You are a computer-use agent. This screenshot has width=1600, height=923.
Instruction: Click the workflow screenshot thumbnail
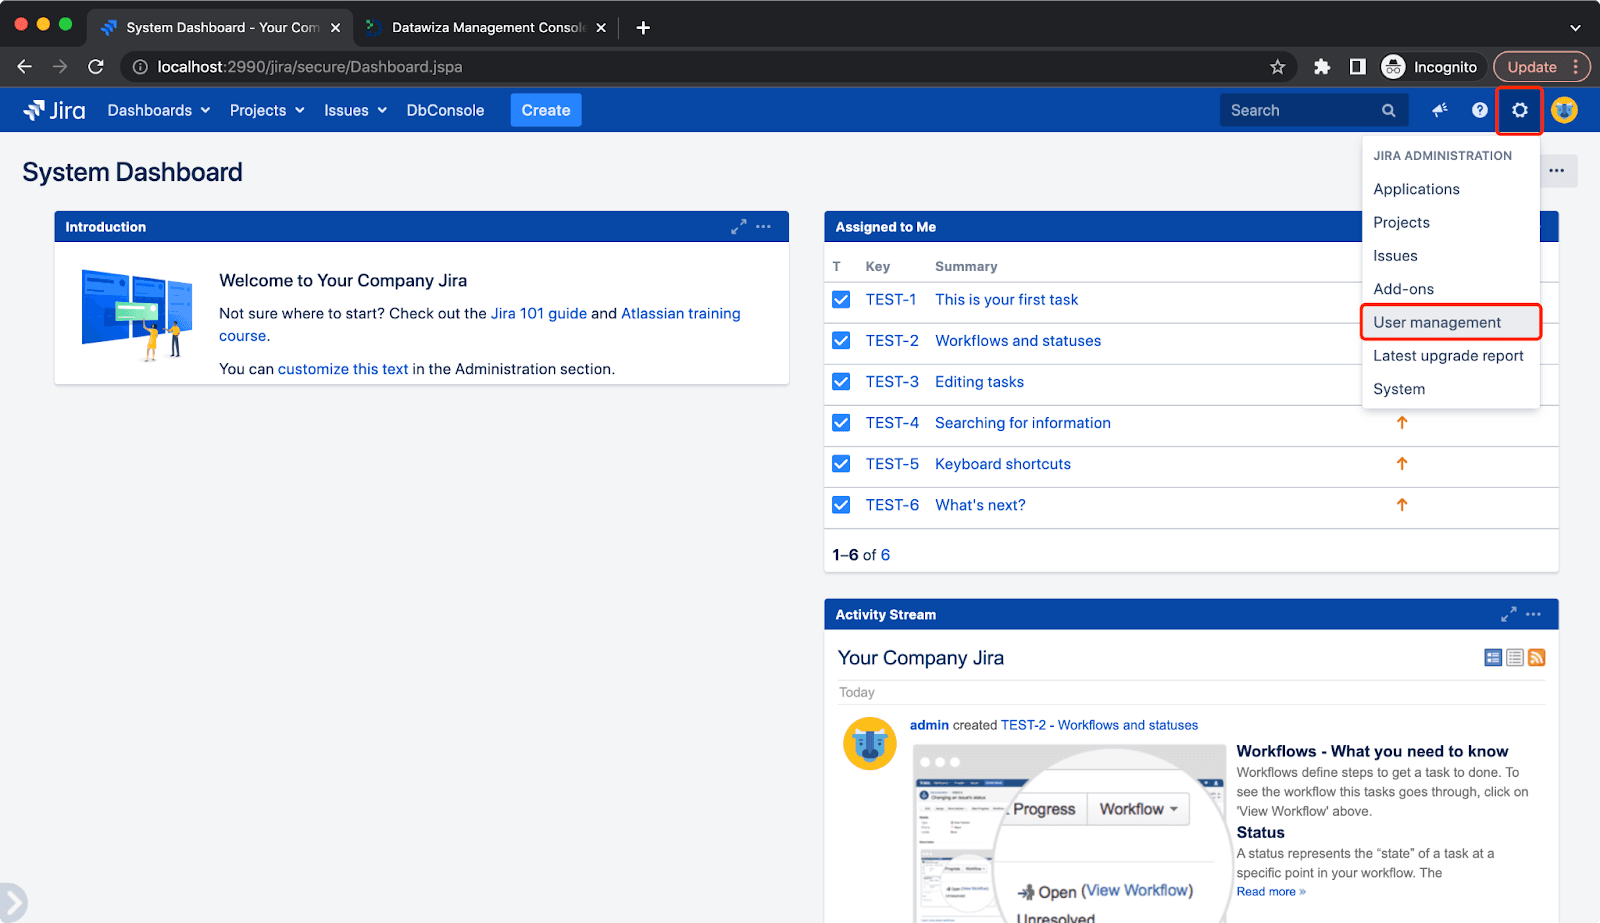tap(1070, 834)
